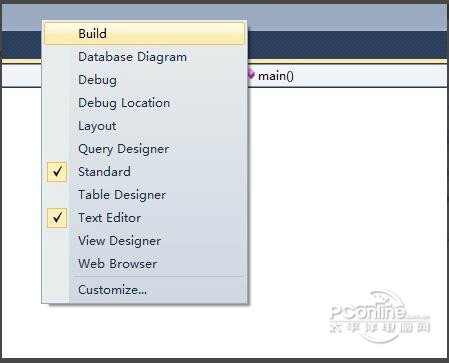Enable the Query Designer toolbar
Screen dimensions: 449x363
[x=144, y=149]
